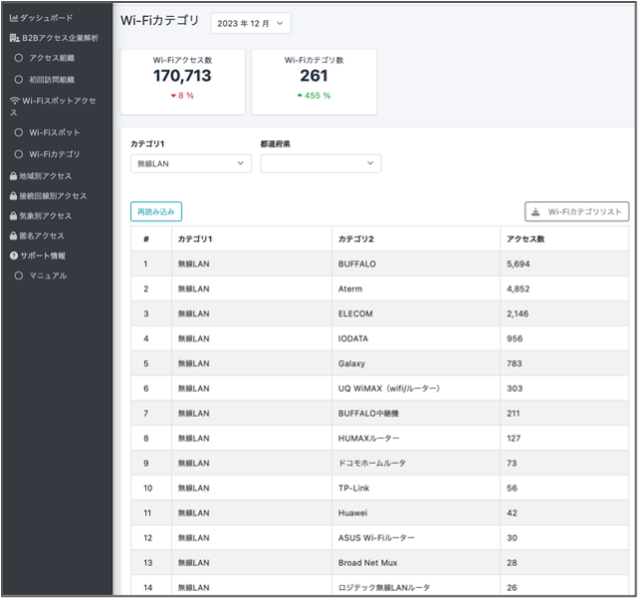Open ダッシュボード in the sidebar
Image resolution: width=641 pixels, height=601 pixels.
pos(41,18)
